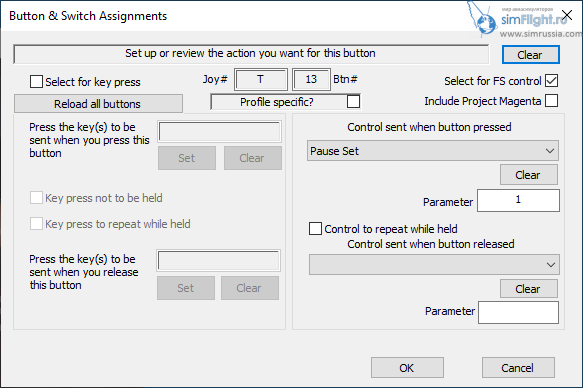This screenshot has height=388, width=583.
Task: Open the 'Pause Set' control dropdown
Action: 433,151
